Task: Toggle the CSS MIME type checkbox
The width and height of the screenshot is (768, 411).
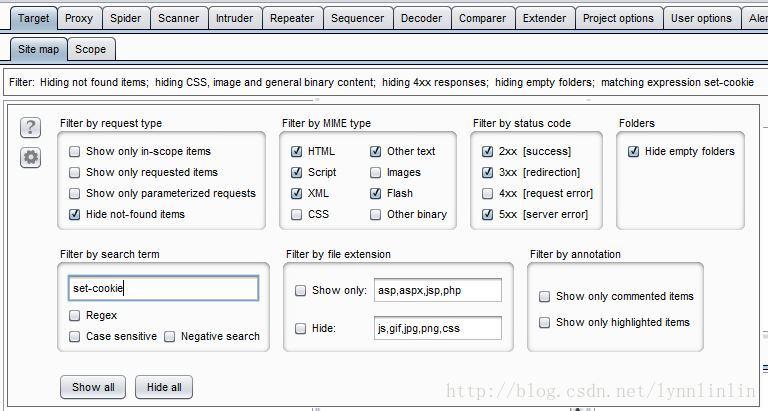Action: coord(297,214)
